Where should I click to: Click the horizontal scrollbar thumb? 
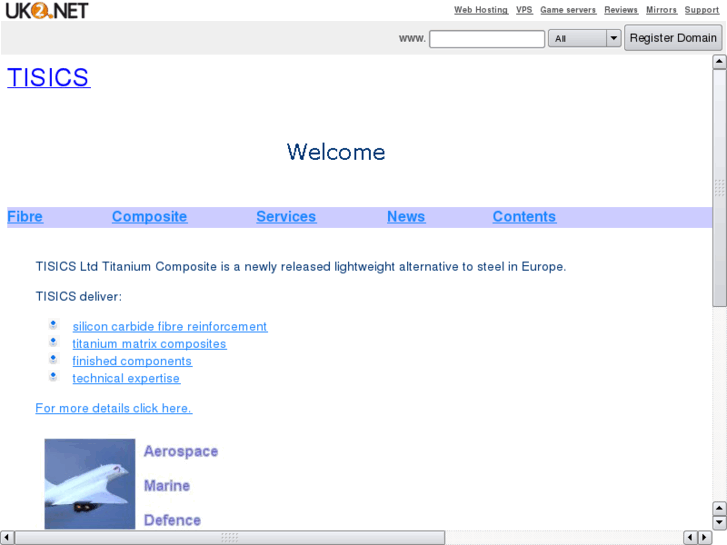pos(230,538)
